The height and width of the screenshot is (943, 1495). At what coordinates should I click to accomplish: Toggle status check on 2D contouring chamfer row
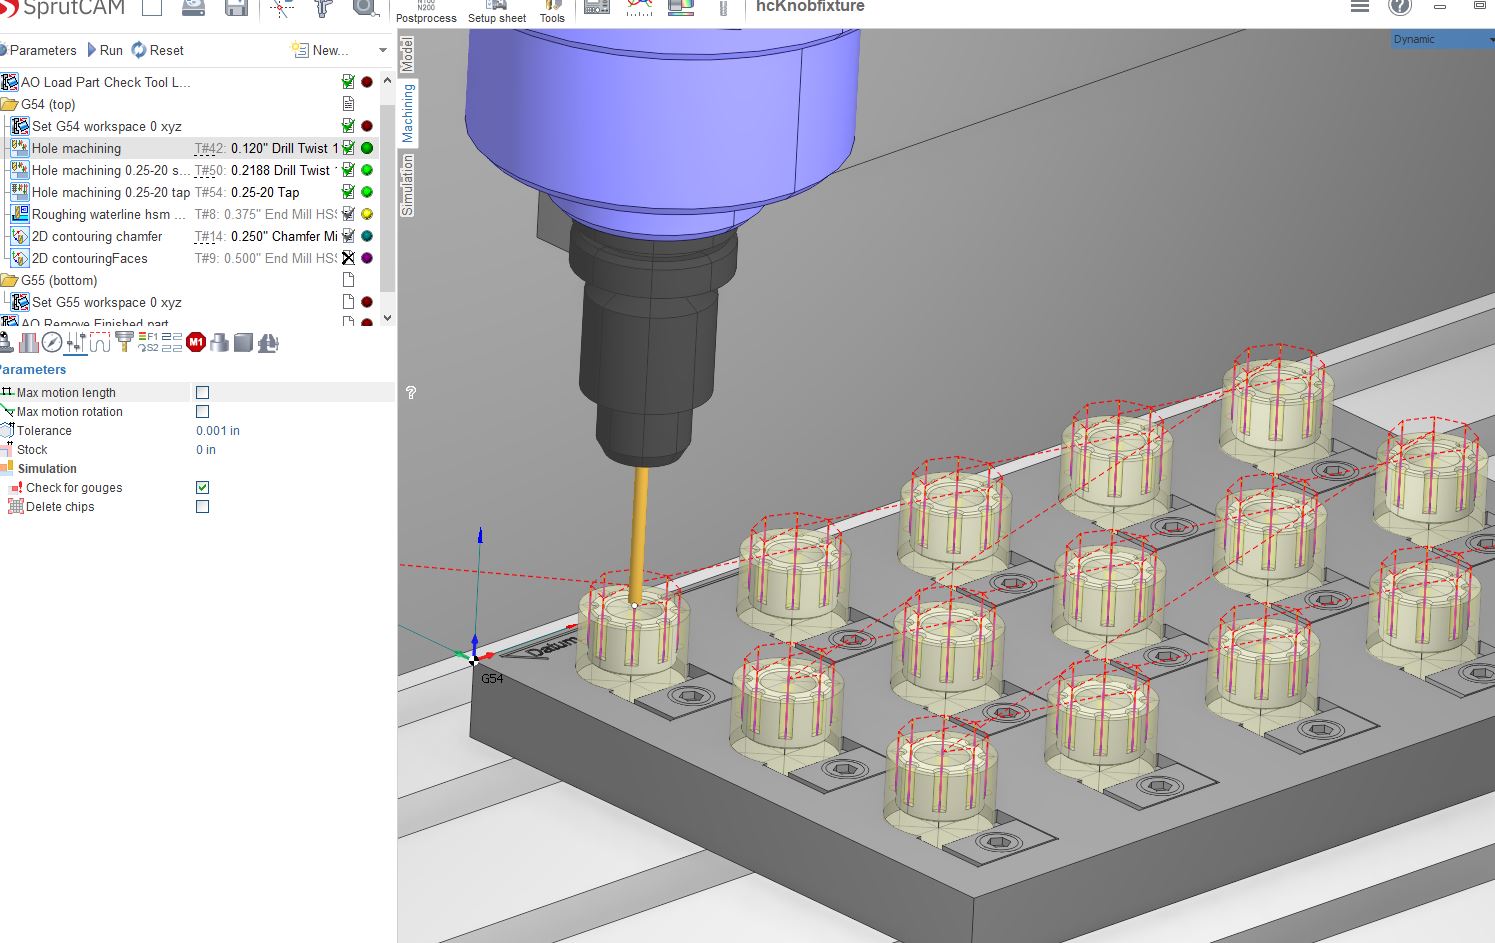pyautogui.click(x=348, y=236)
